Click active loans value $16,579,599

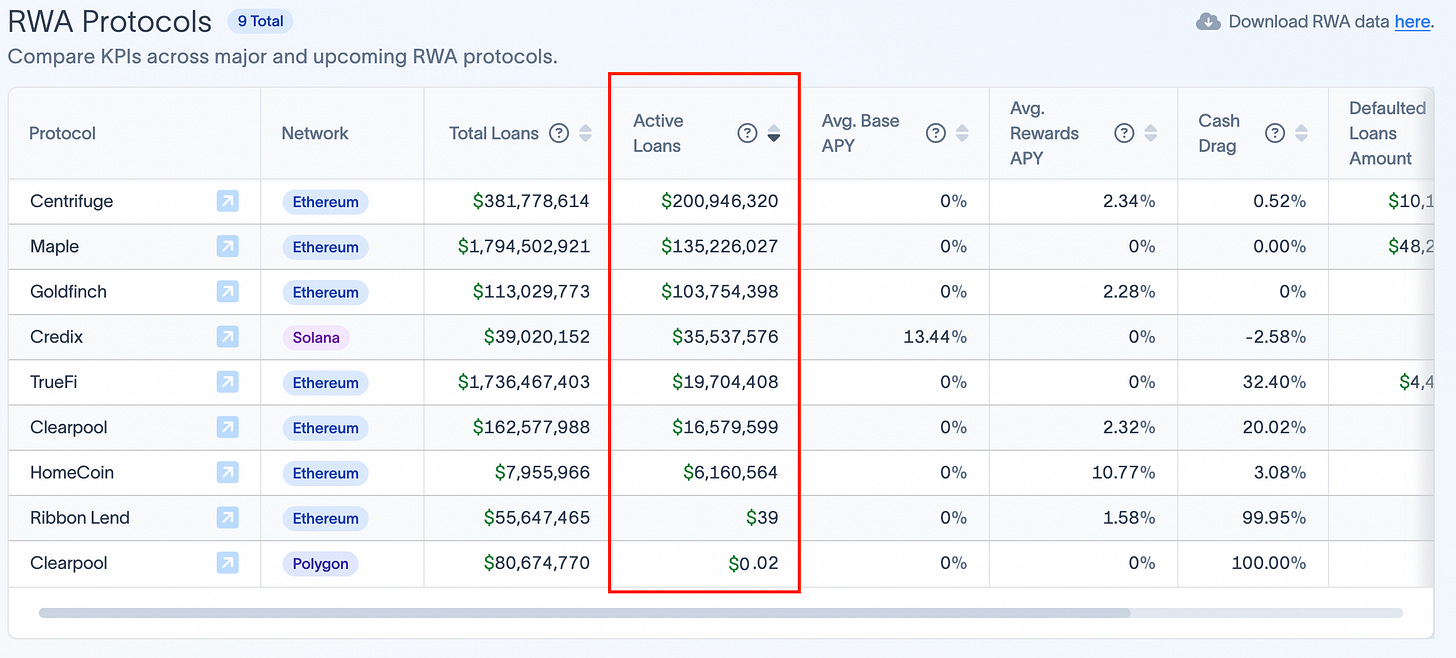click(x=725, y=427)
